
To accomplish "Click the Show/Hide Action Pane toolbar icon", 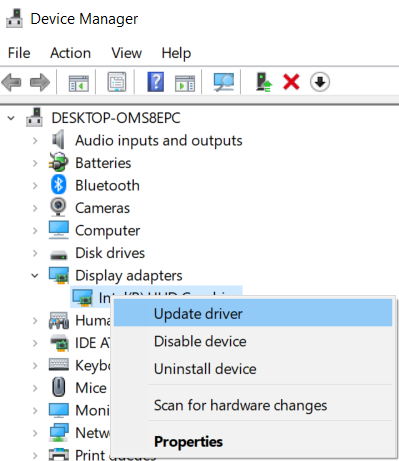I will click(x=185, y=83).
